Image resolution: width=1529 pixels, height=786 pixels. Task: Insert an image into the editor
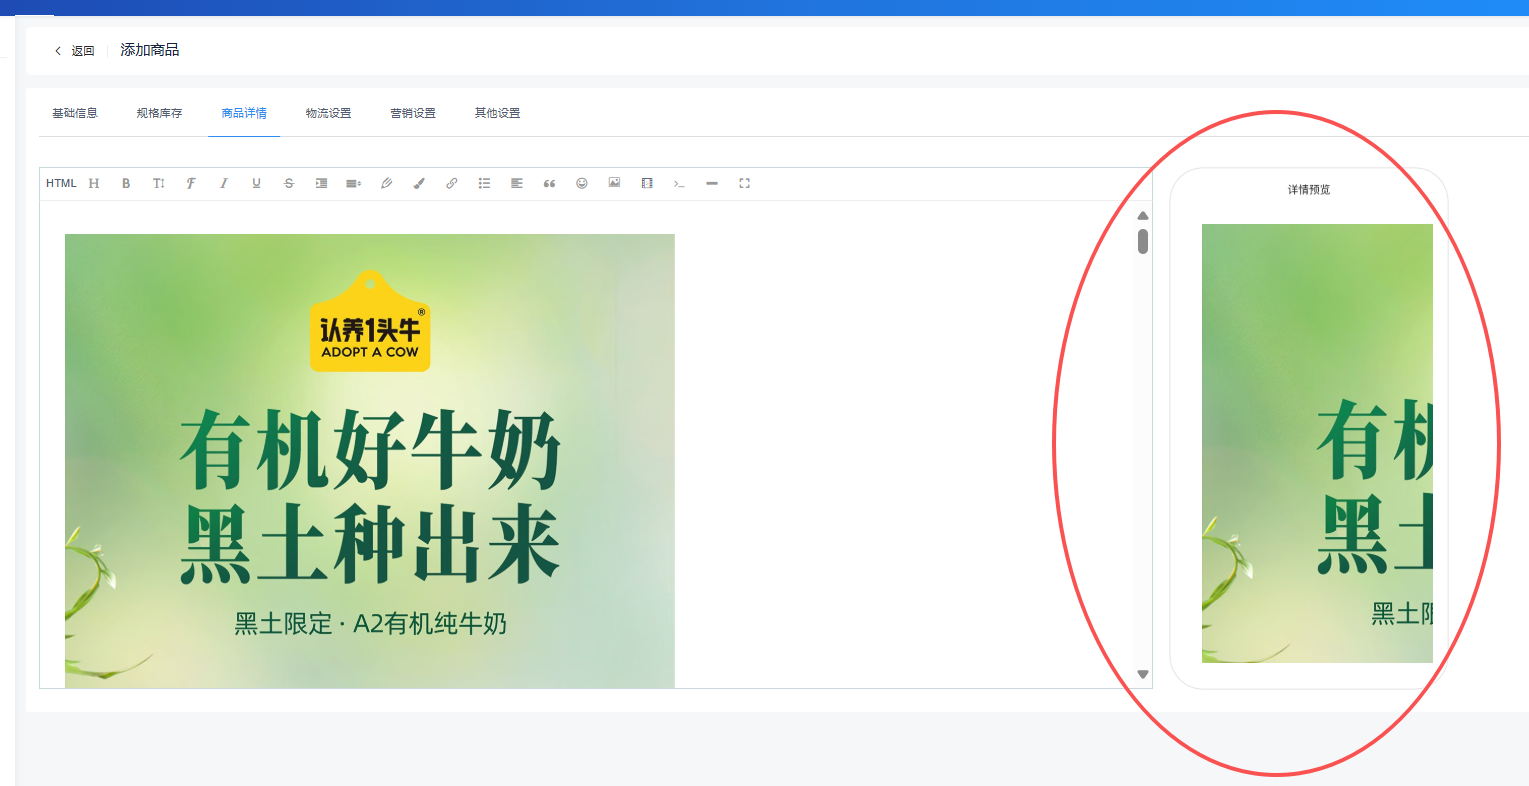click(x=614, y=183)
